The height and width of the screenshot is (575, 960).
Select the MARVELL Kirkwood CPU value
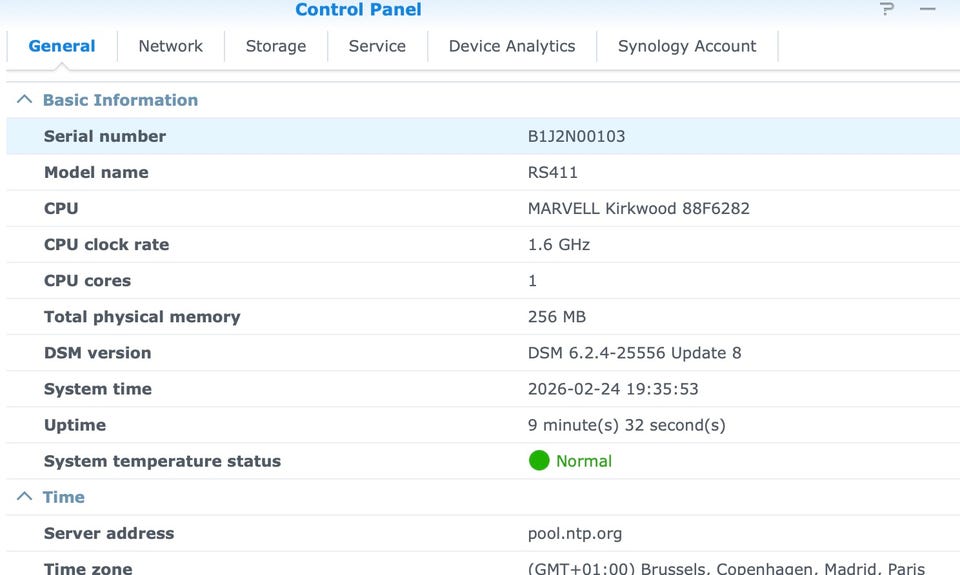pyautogui.click(x=638, y=208)
